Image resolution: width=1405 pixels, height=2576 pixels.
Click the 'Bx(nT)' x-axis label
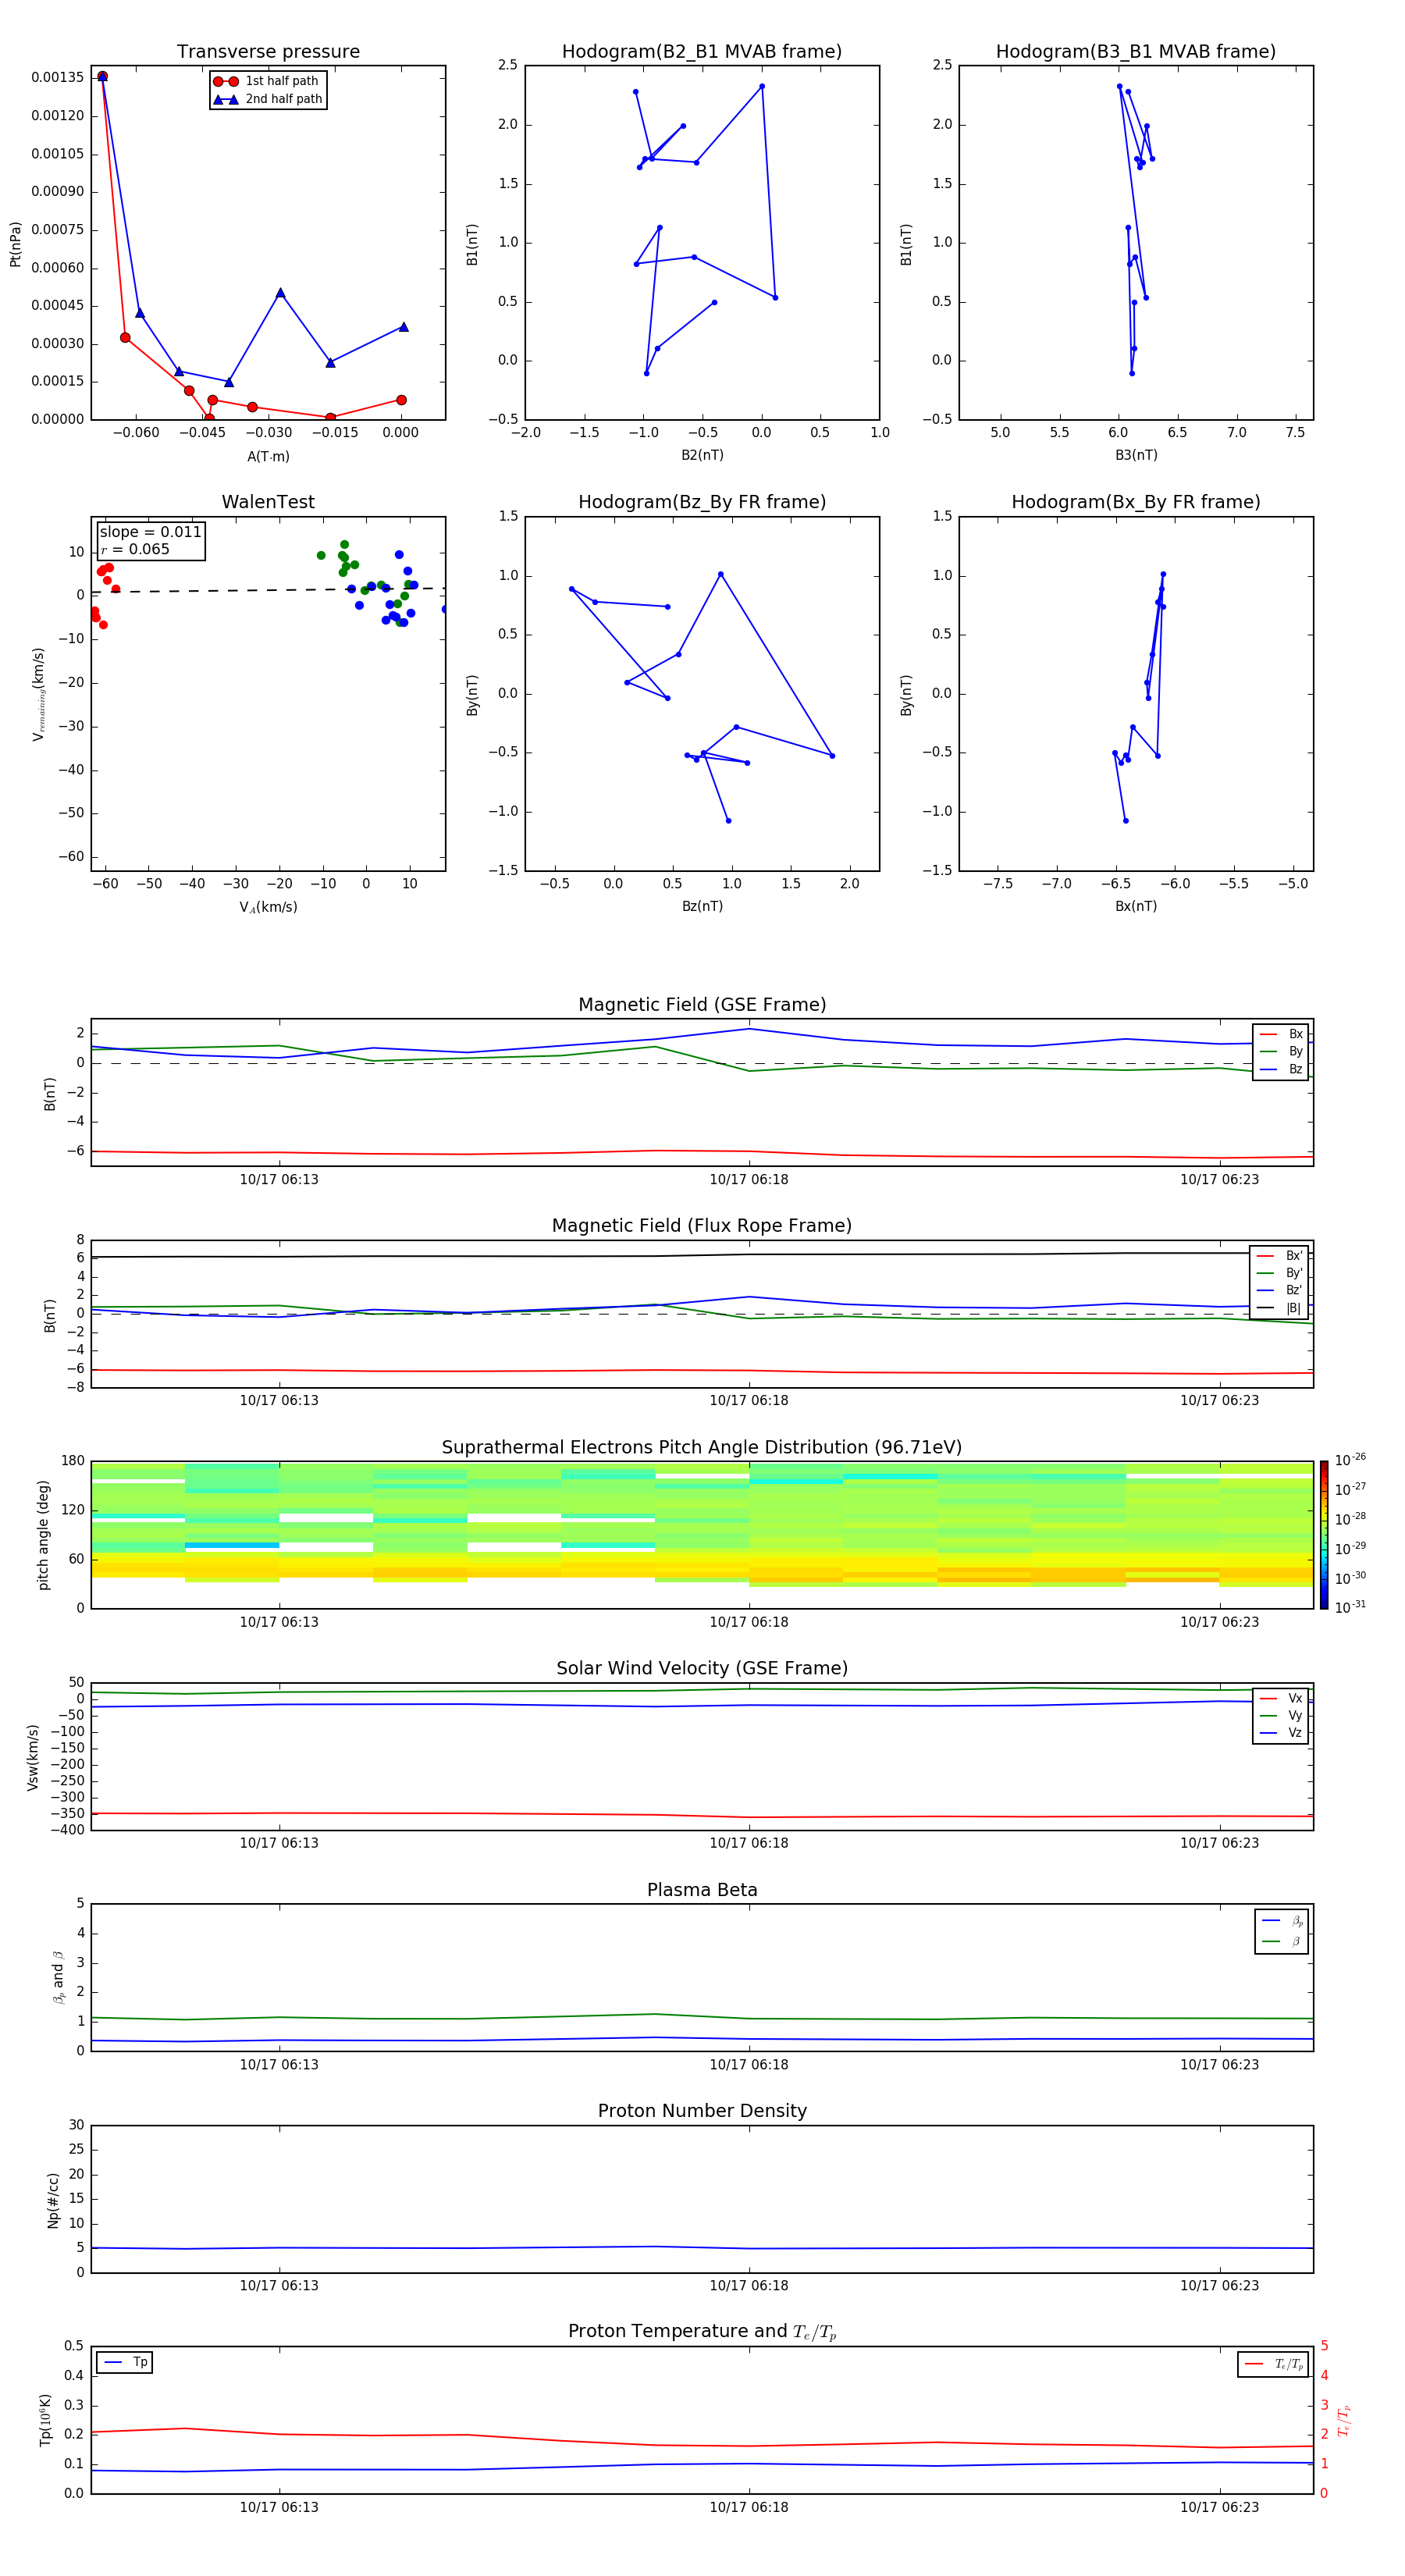point(1136,906)
